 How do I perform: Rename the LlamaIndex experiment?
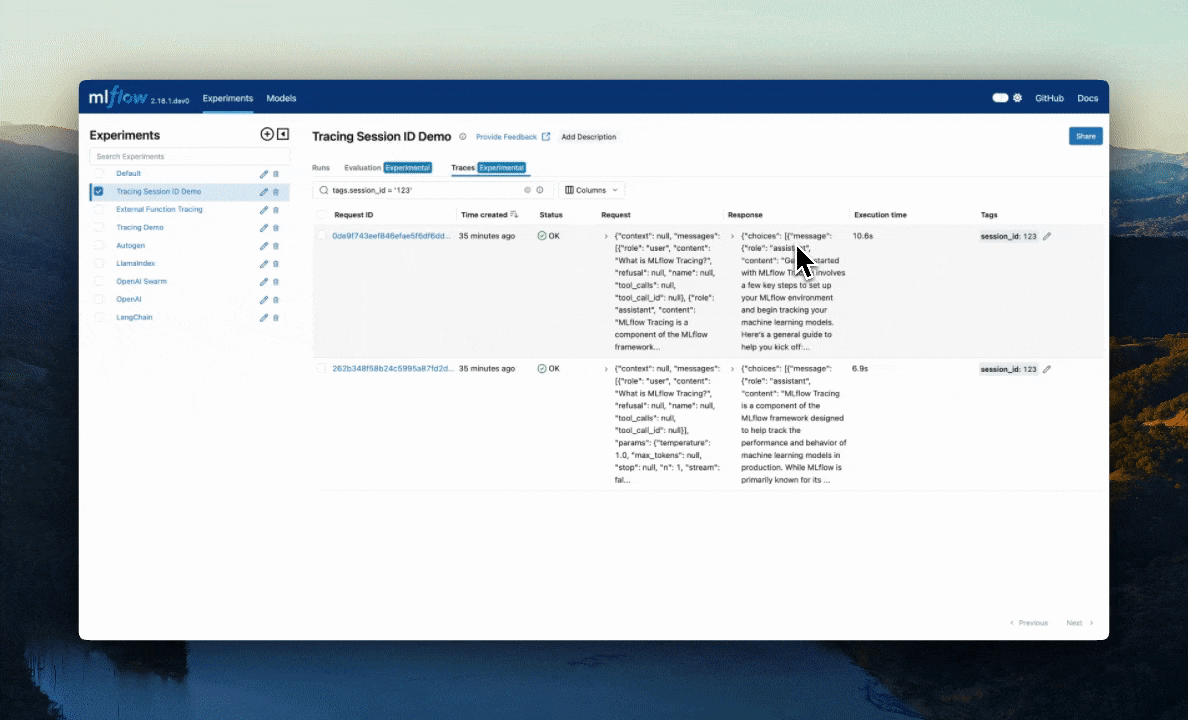tap(264, 264)
